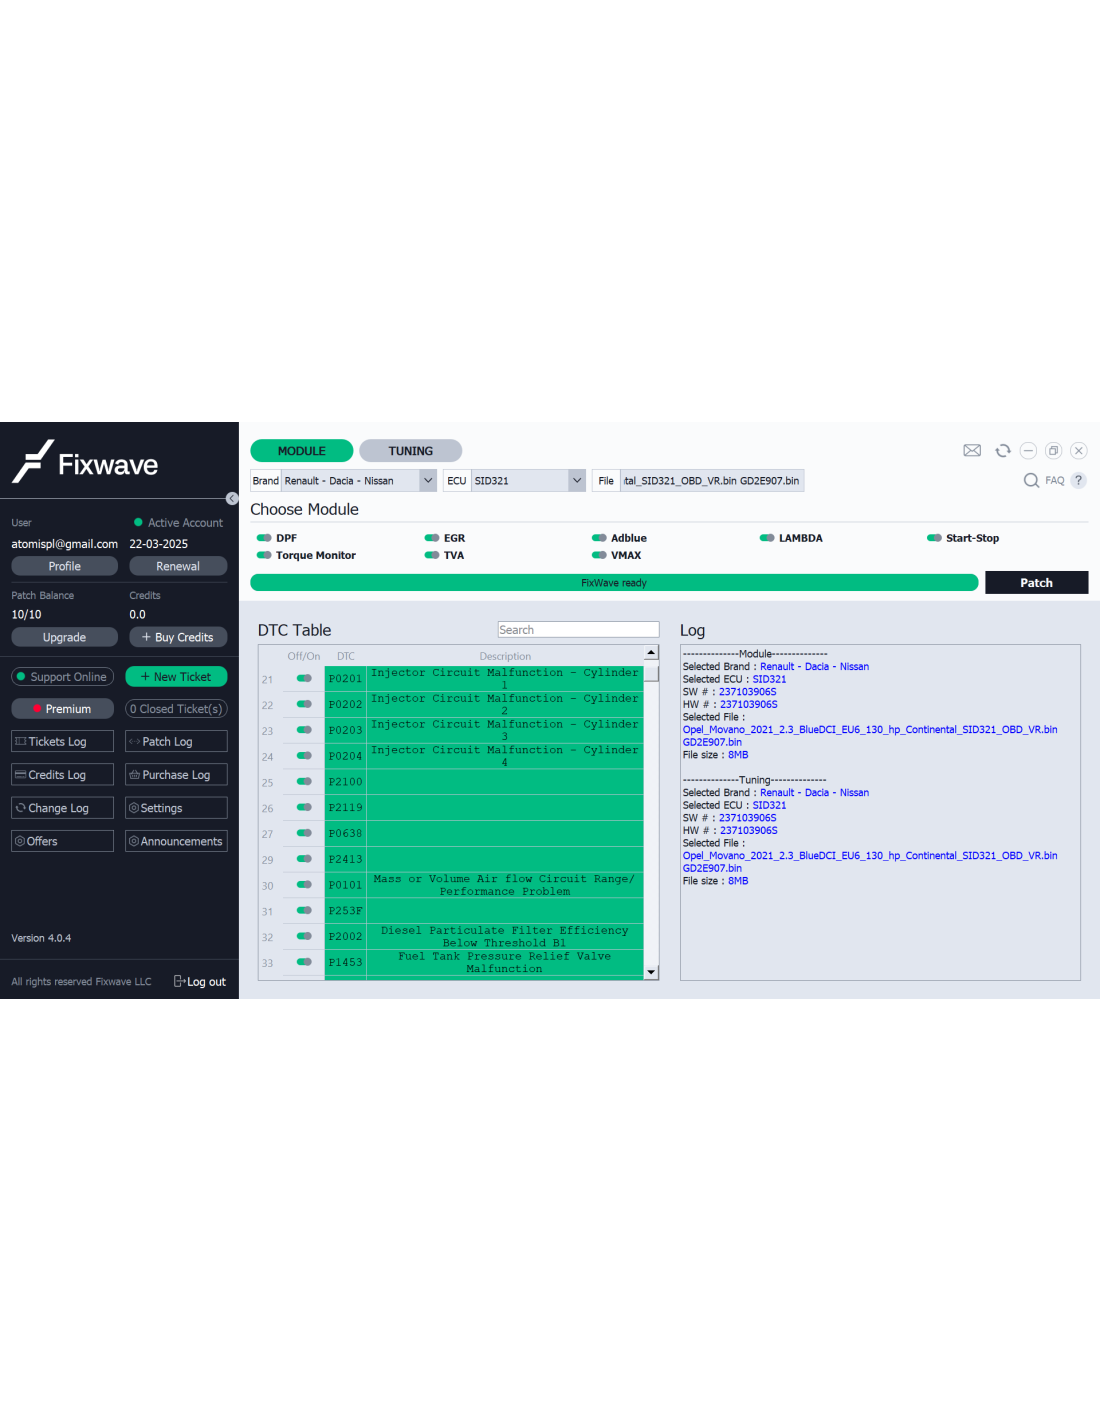Screen dimensions: 1100x1422
Task: Select DTC code P2413 cell
Action: pos(345,859)
